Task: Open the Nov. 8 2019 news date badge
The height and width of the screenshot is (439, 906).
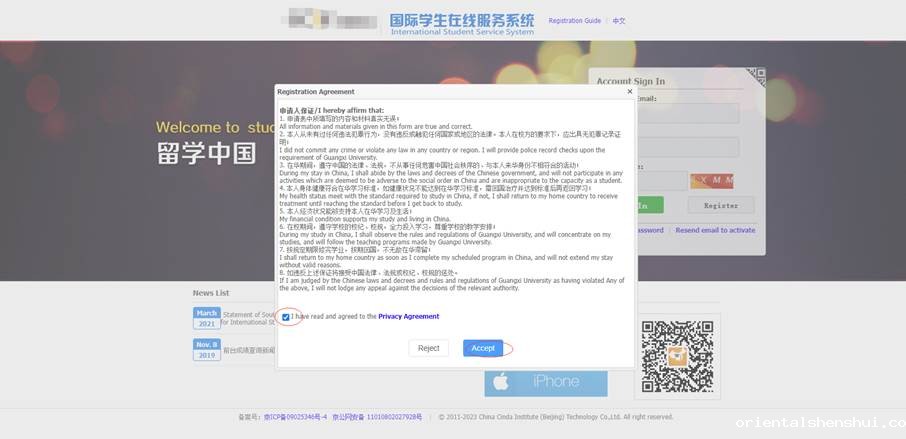Action: coord(206,349)
